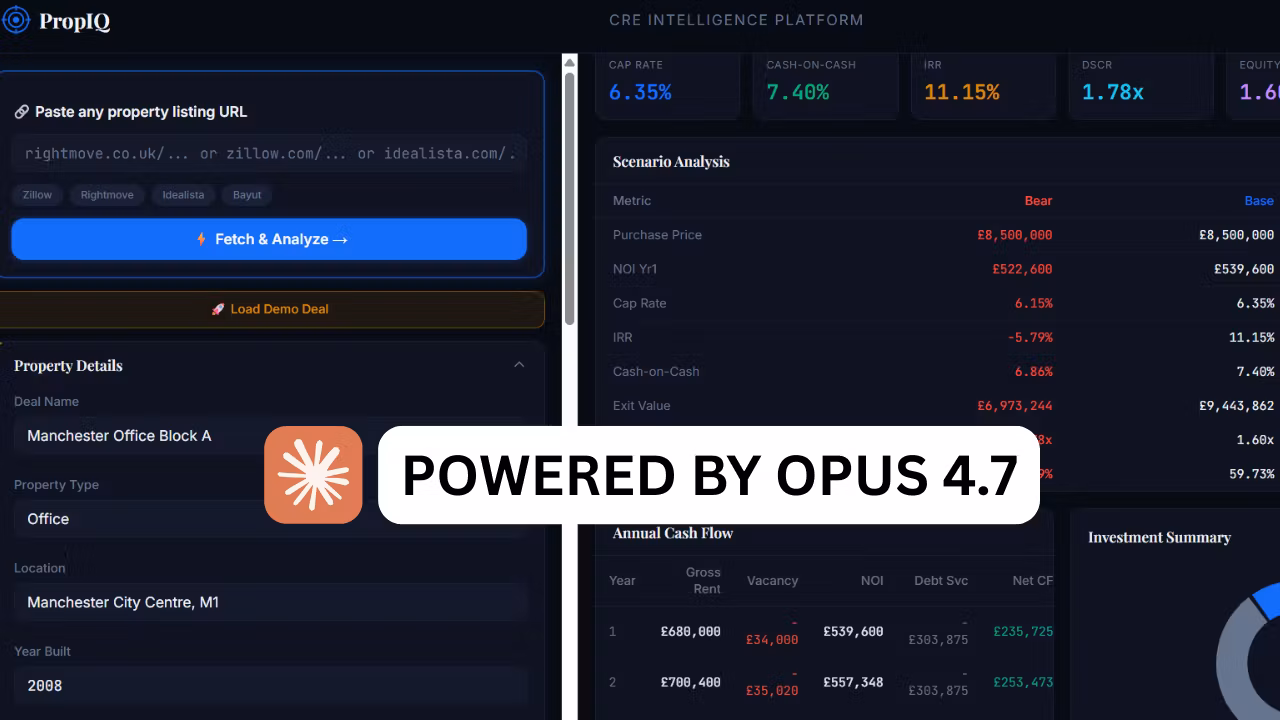This screenshot has height=720, width=1280.
Task: Click the PropIQ logo icon
Action: (15, 20)
